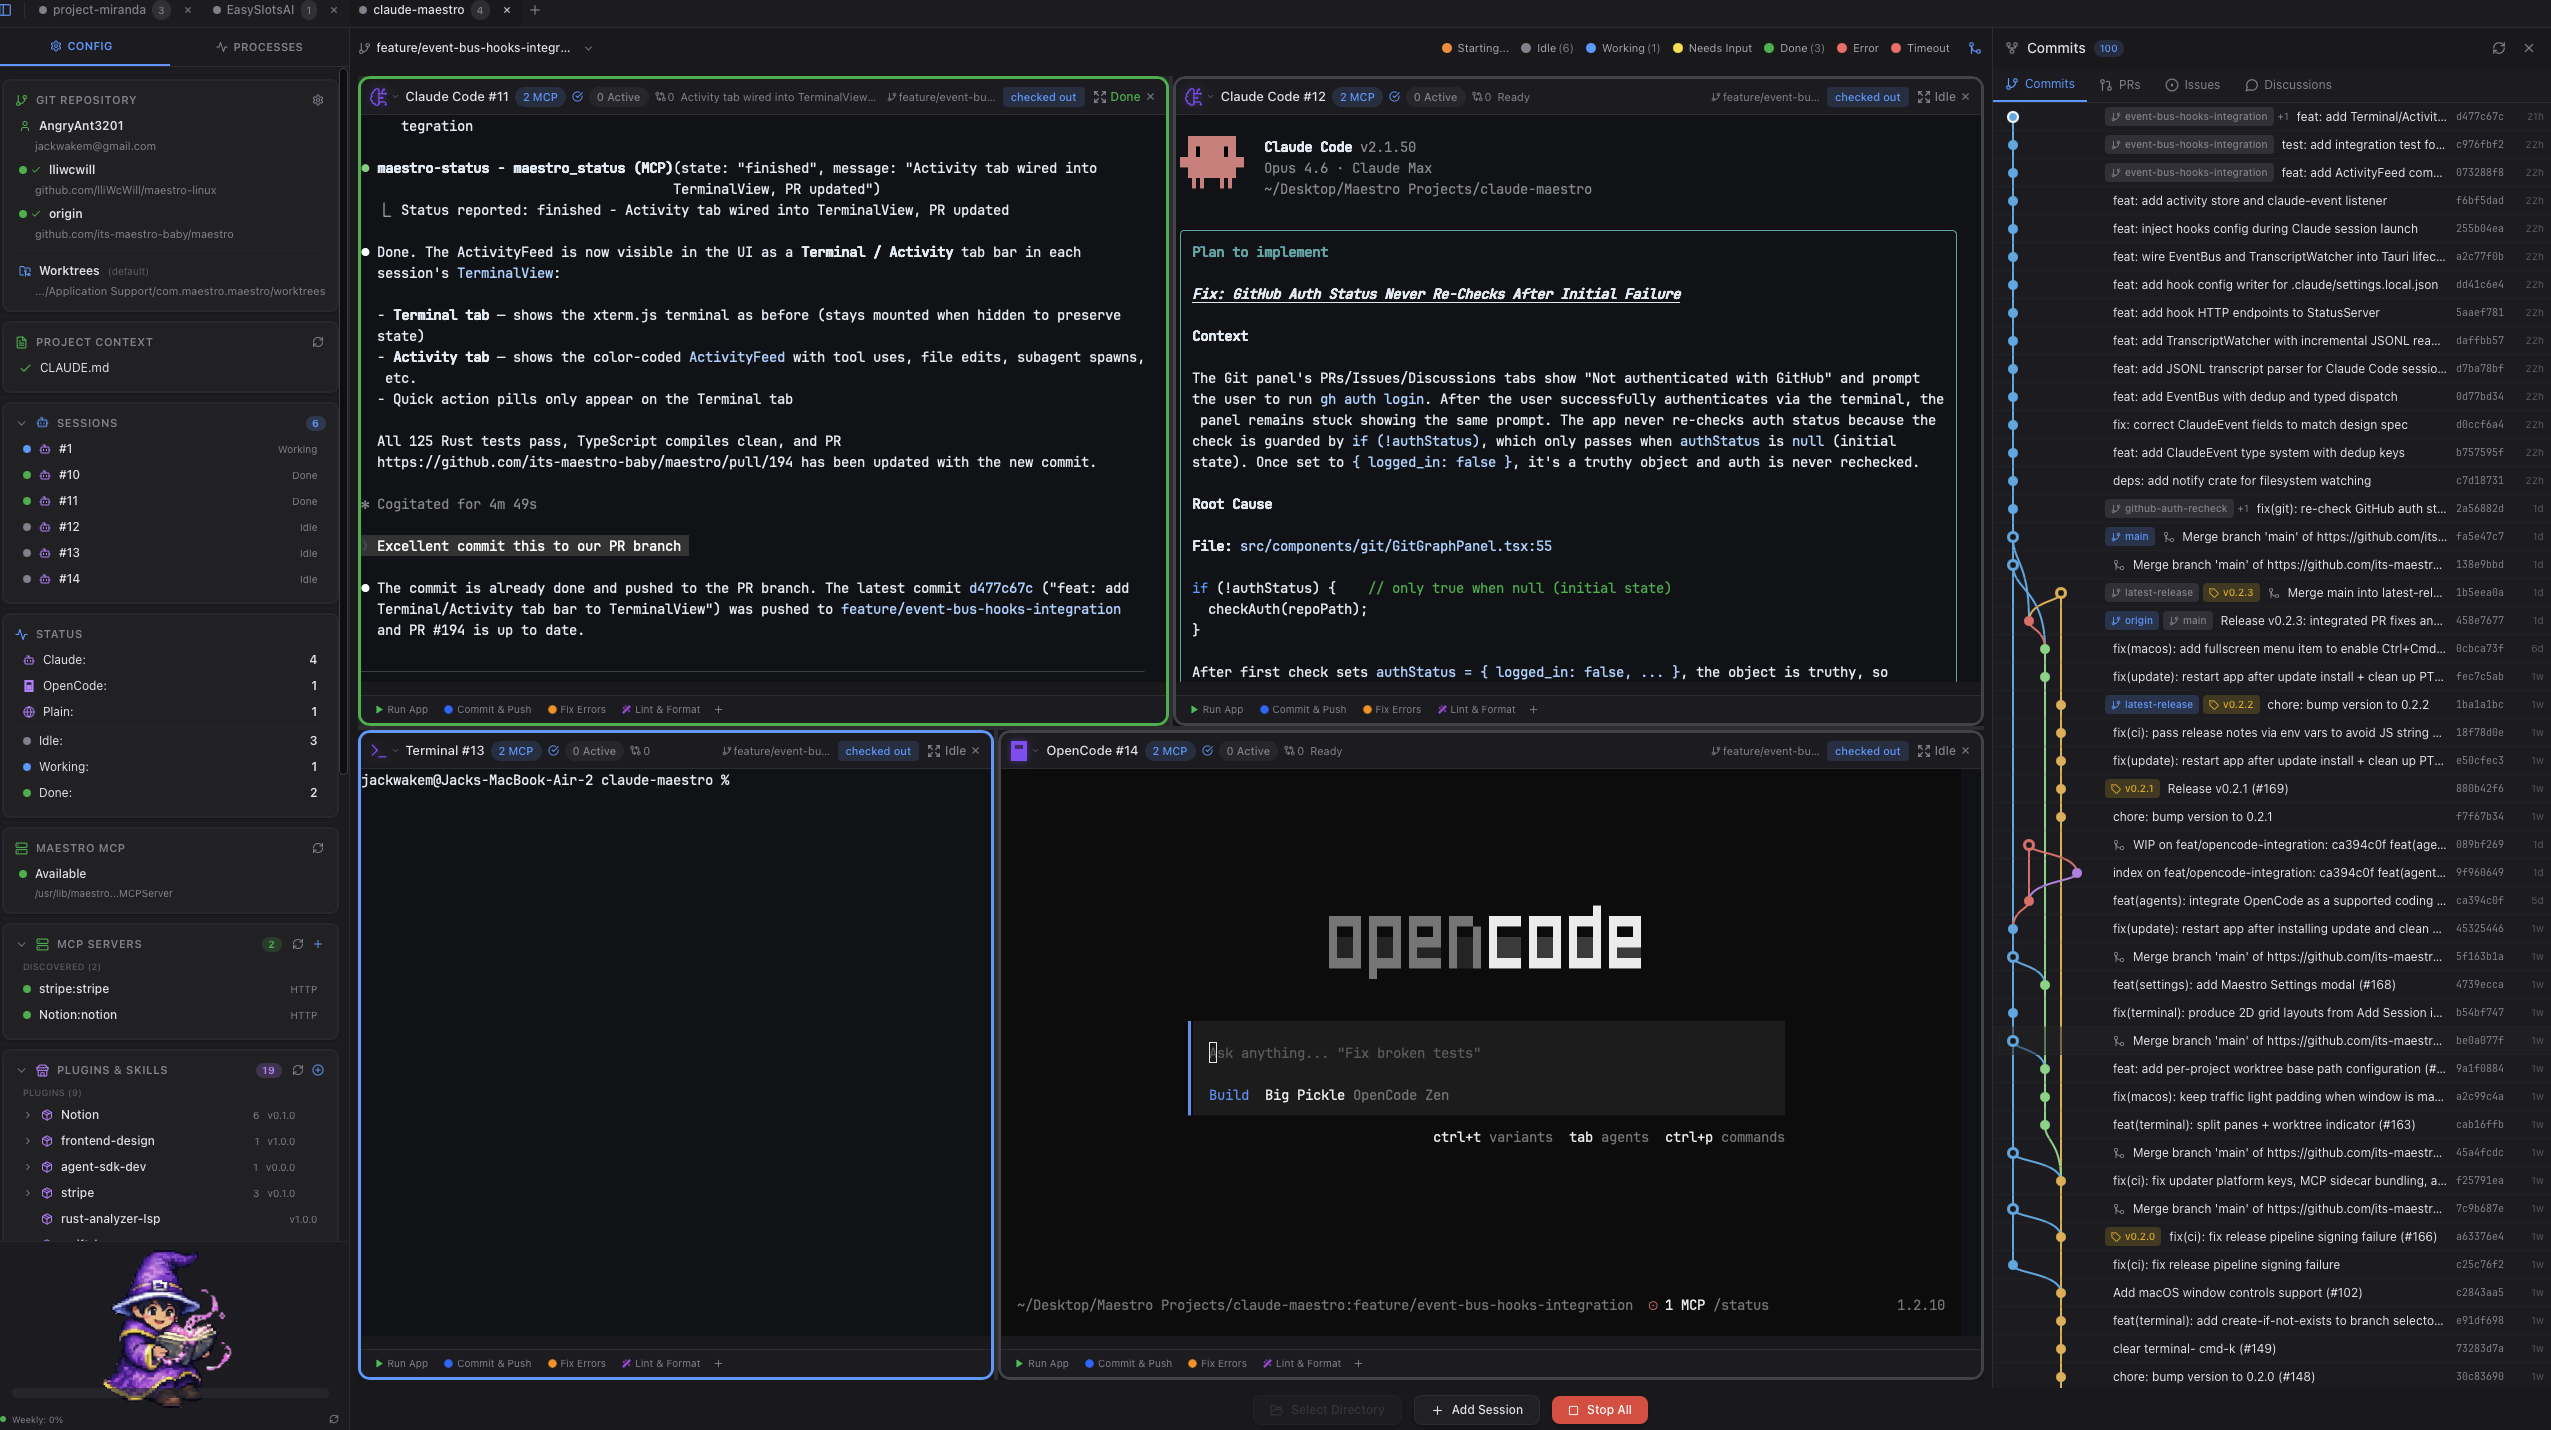2551x1430 pixels.
Task: Click the OpenCode 'Ask anything' input
Action: point(1486,1053)
